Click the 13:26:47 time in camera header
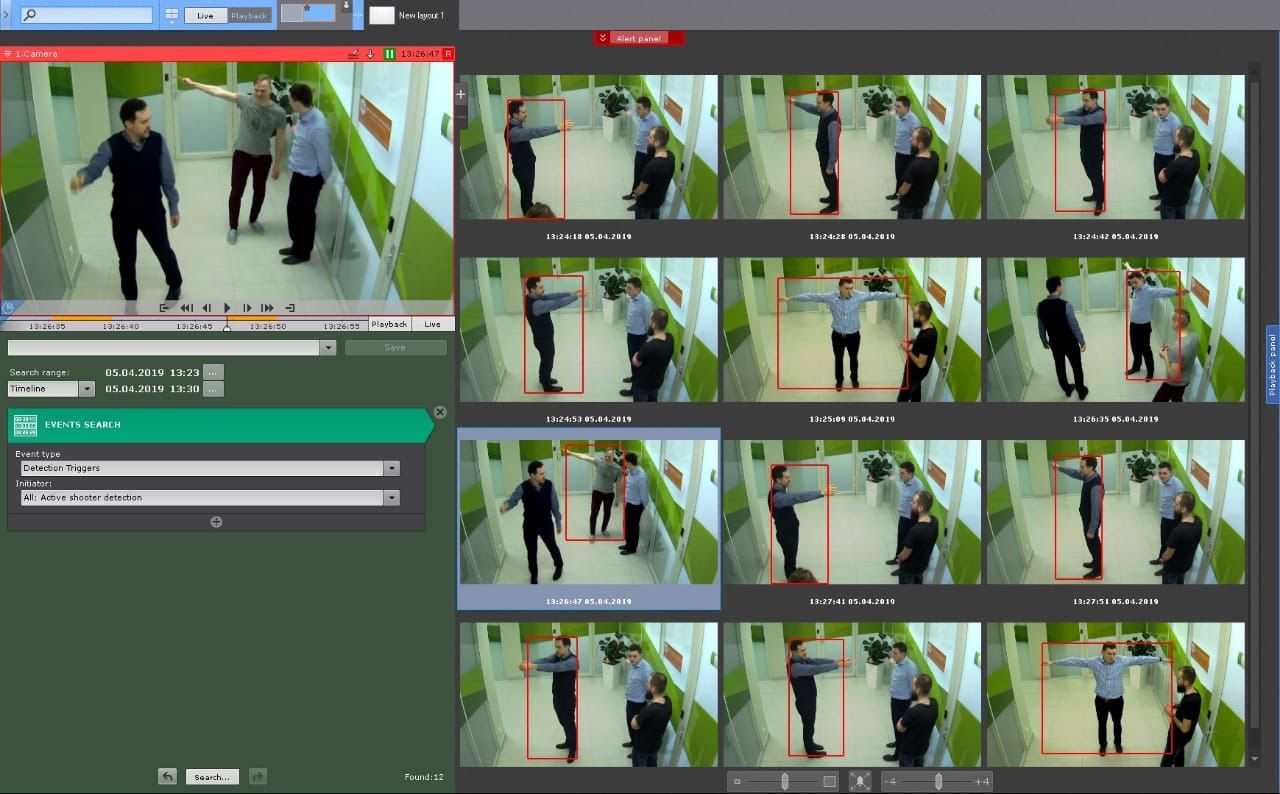Viewport: 1280px width, 794px height. [x=420, y=53]
